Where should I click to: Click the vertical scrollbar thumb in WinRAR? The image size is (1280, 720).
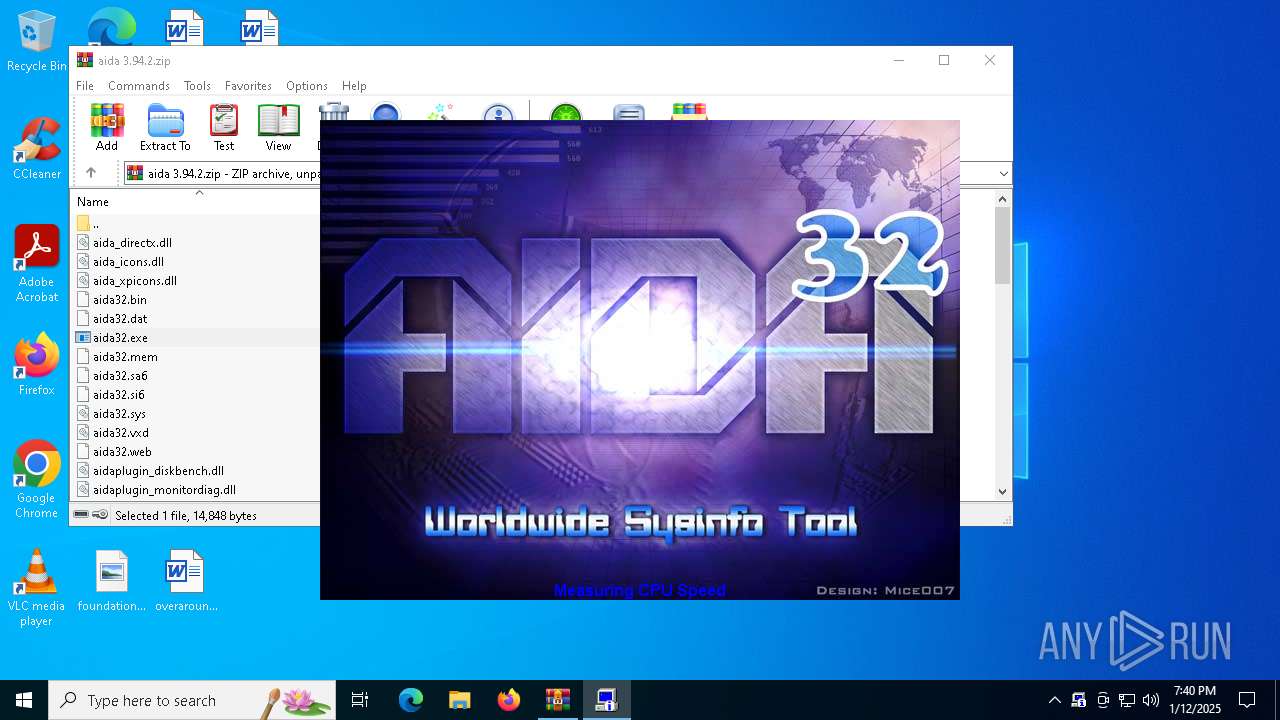[1003, 246]
